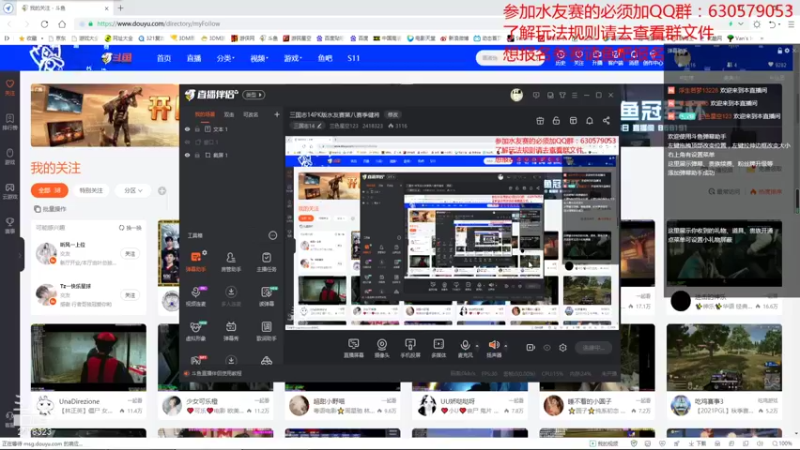This screenshot has height=450, width=800.
Task: Toggle the preview eye icon near settings gear
Action: 546,347
